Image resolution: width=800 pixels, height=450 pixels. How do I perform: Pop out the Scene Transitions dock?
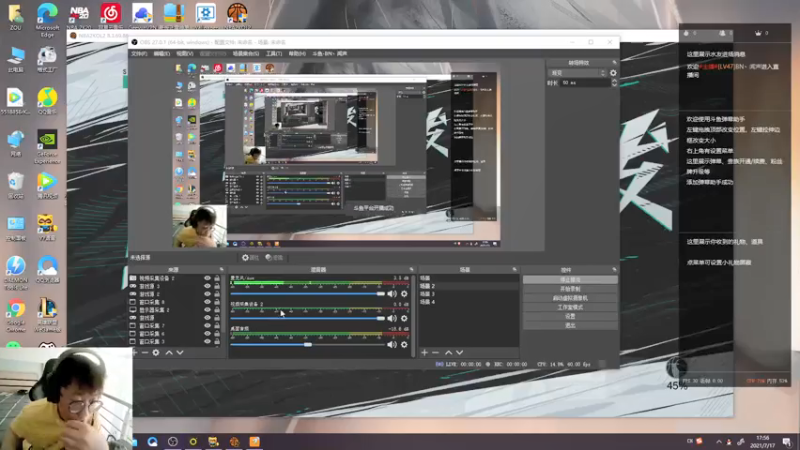[x=614, y=62]
